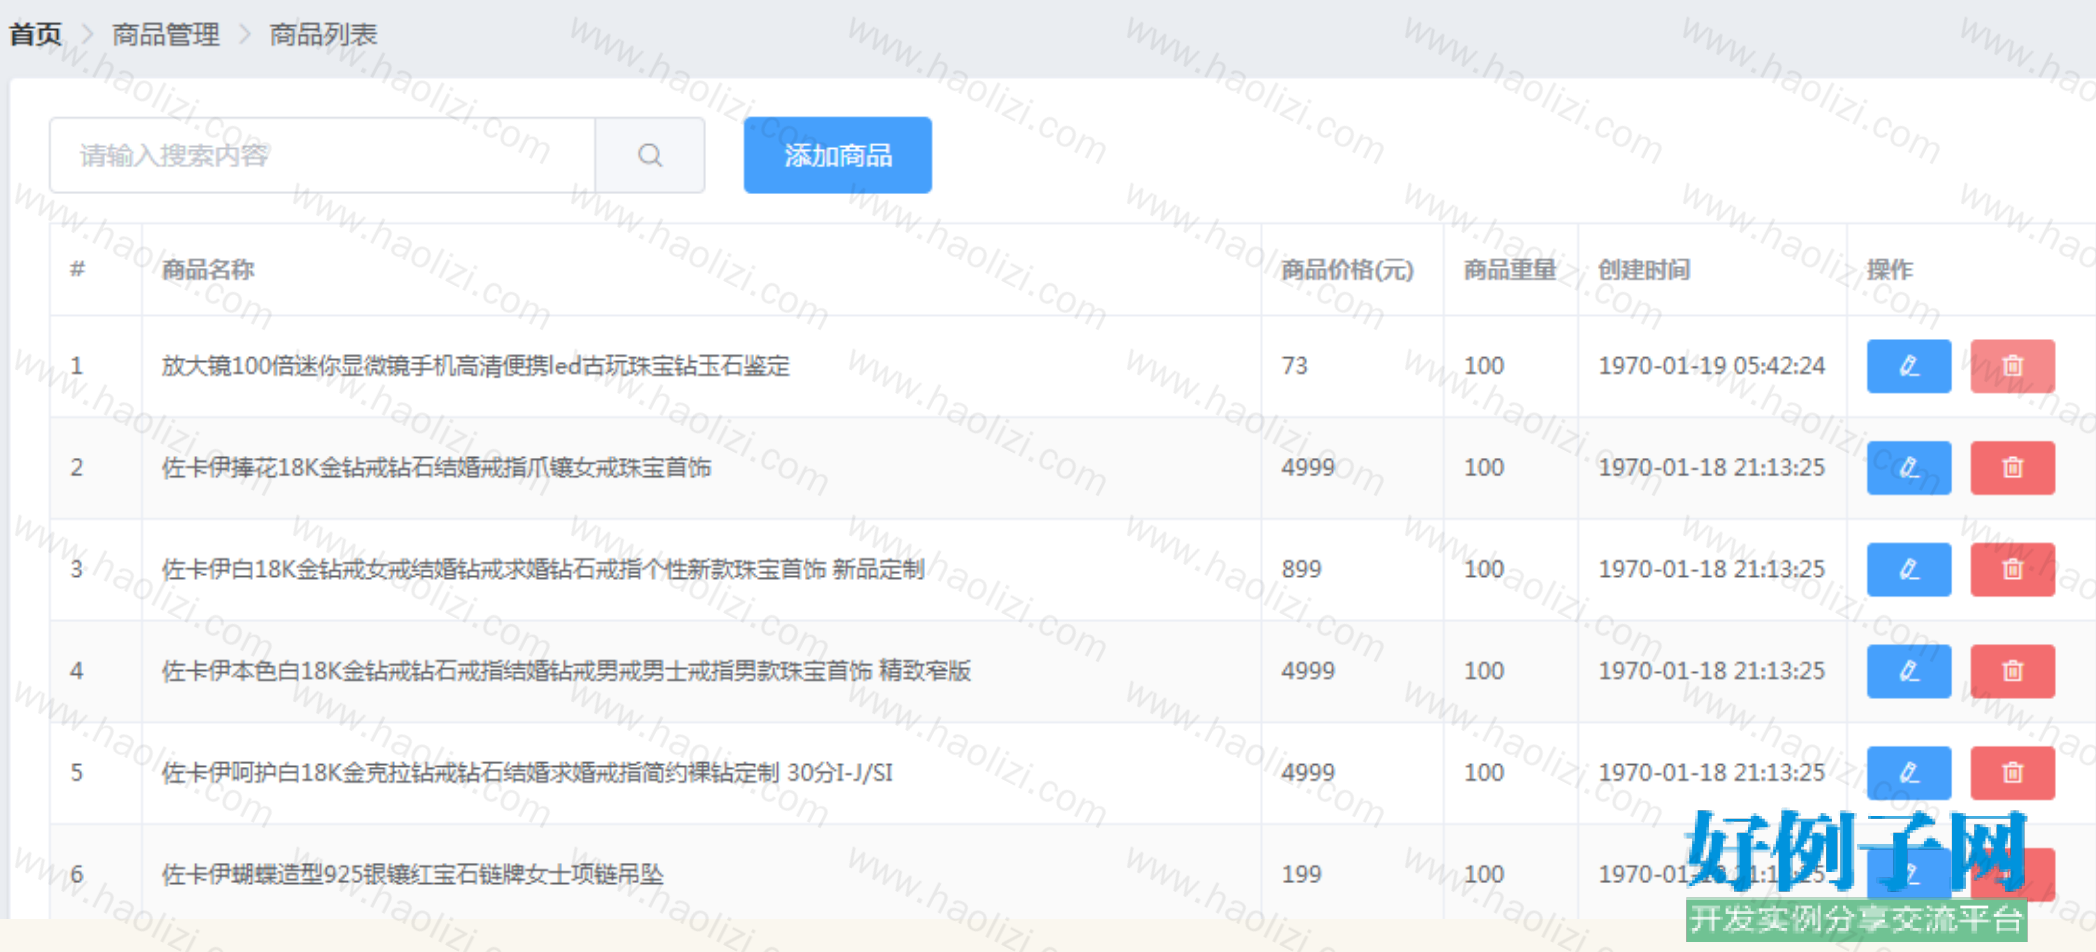
Task: Edit the 佐卡伊捧花18K金钻戒 product
Action: (1908, 468)
